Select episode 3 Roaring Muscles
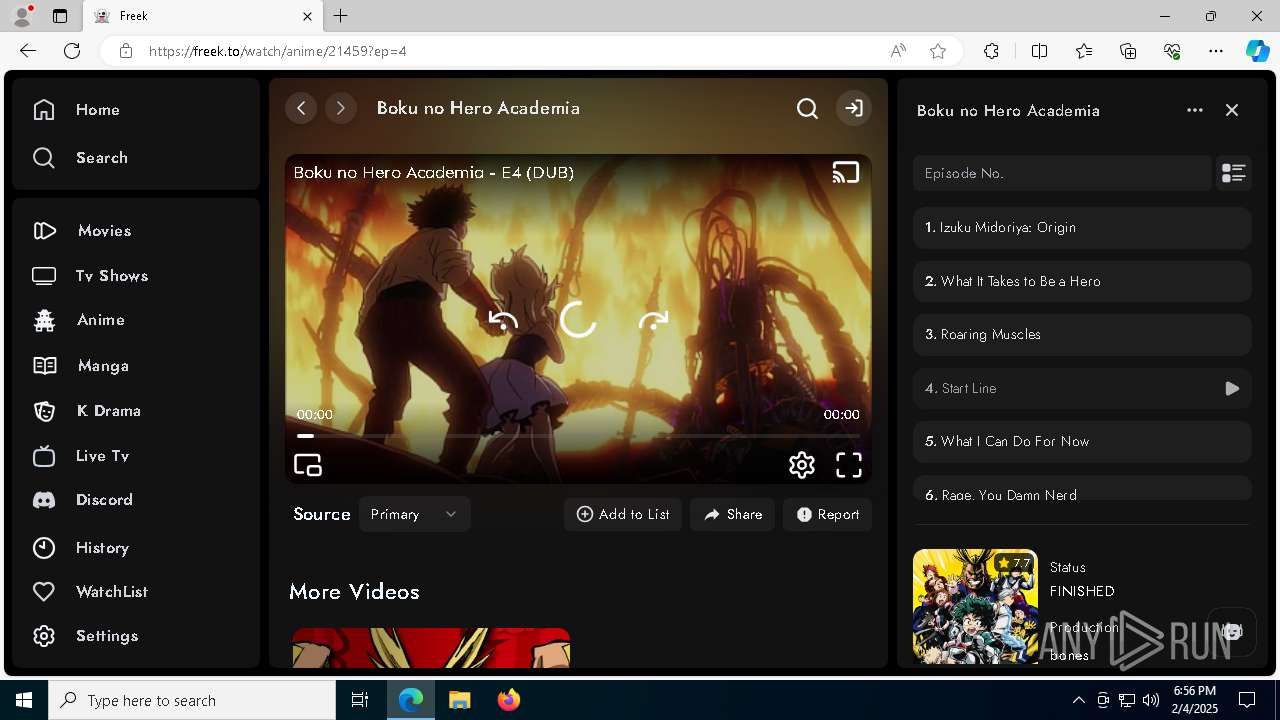Image resolution: width=1280 pixels, height=720 pixels. pyautogui.click(x=1082, y=335)
